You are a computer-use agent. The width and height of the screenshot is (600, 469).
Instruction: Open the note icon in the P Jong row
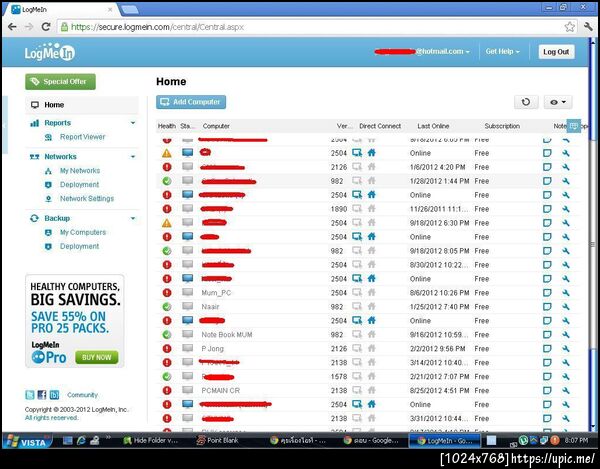tap(547, 348)
